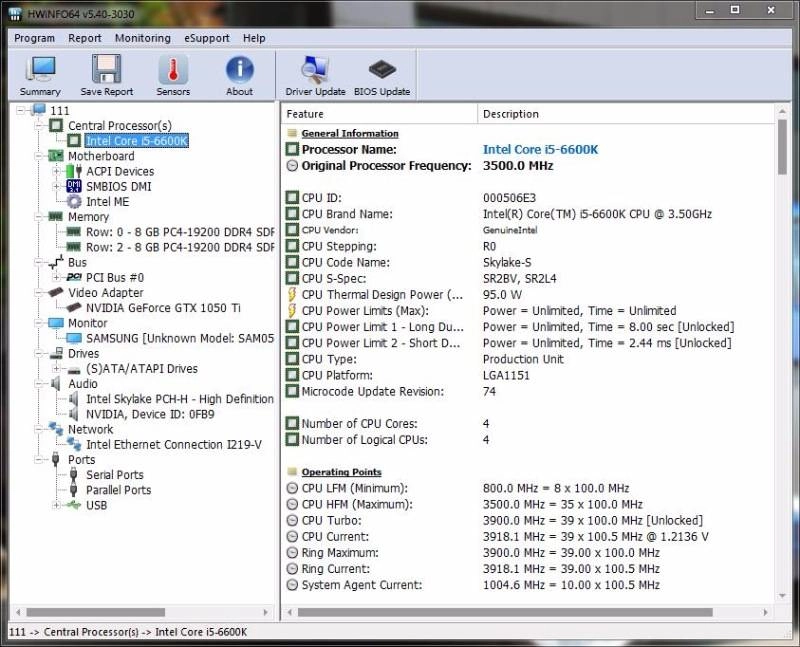
Task: Click the details pane scroll up arrow
Action: (782, 111)
